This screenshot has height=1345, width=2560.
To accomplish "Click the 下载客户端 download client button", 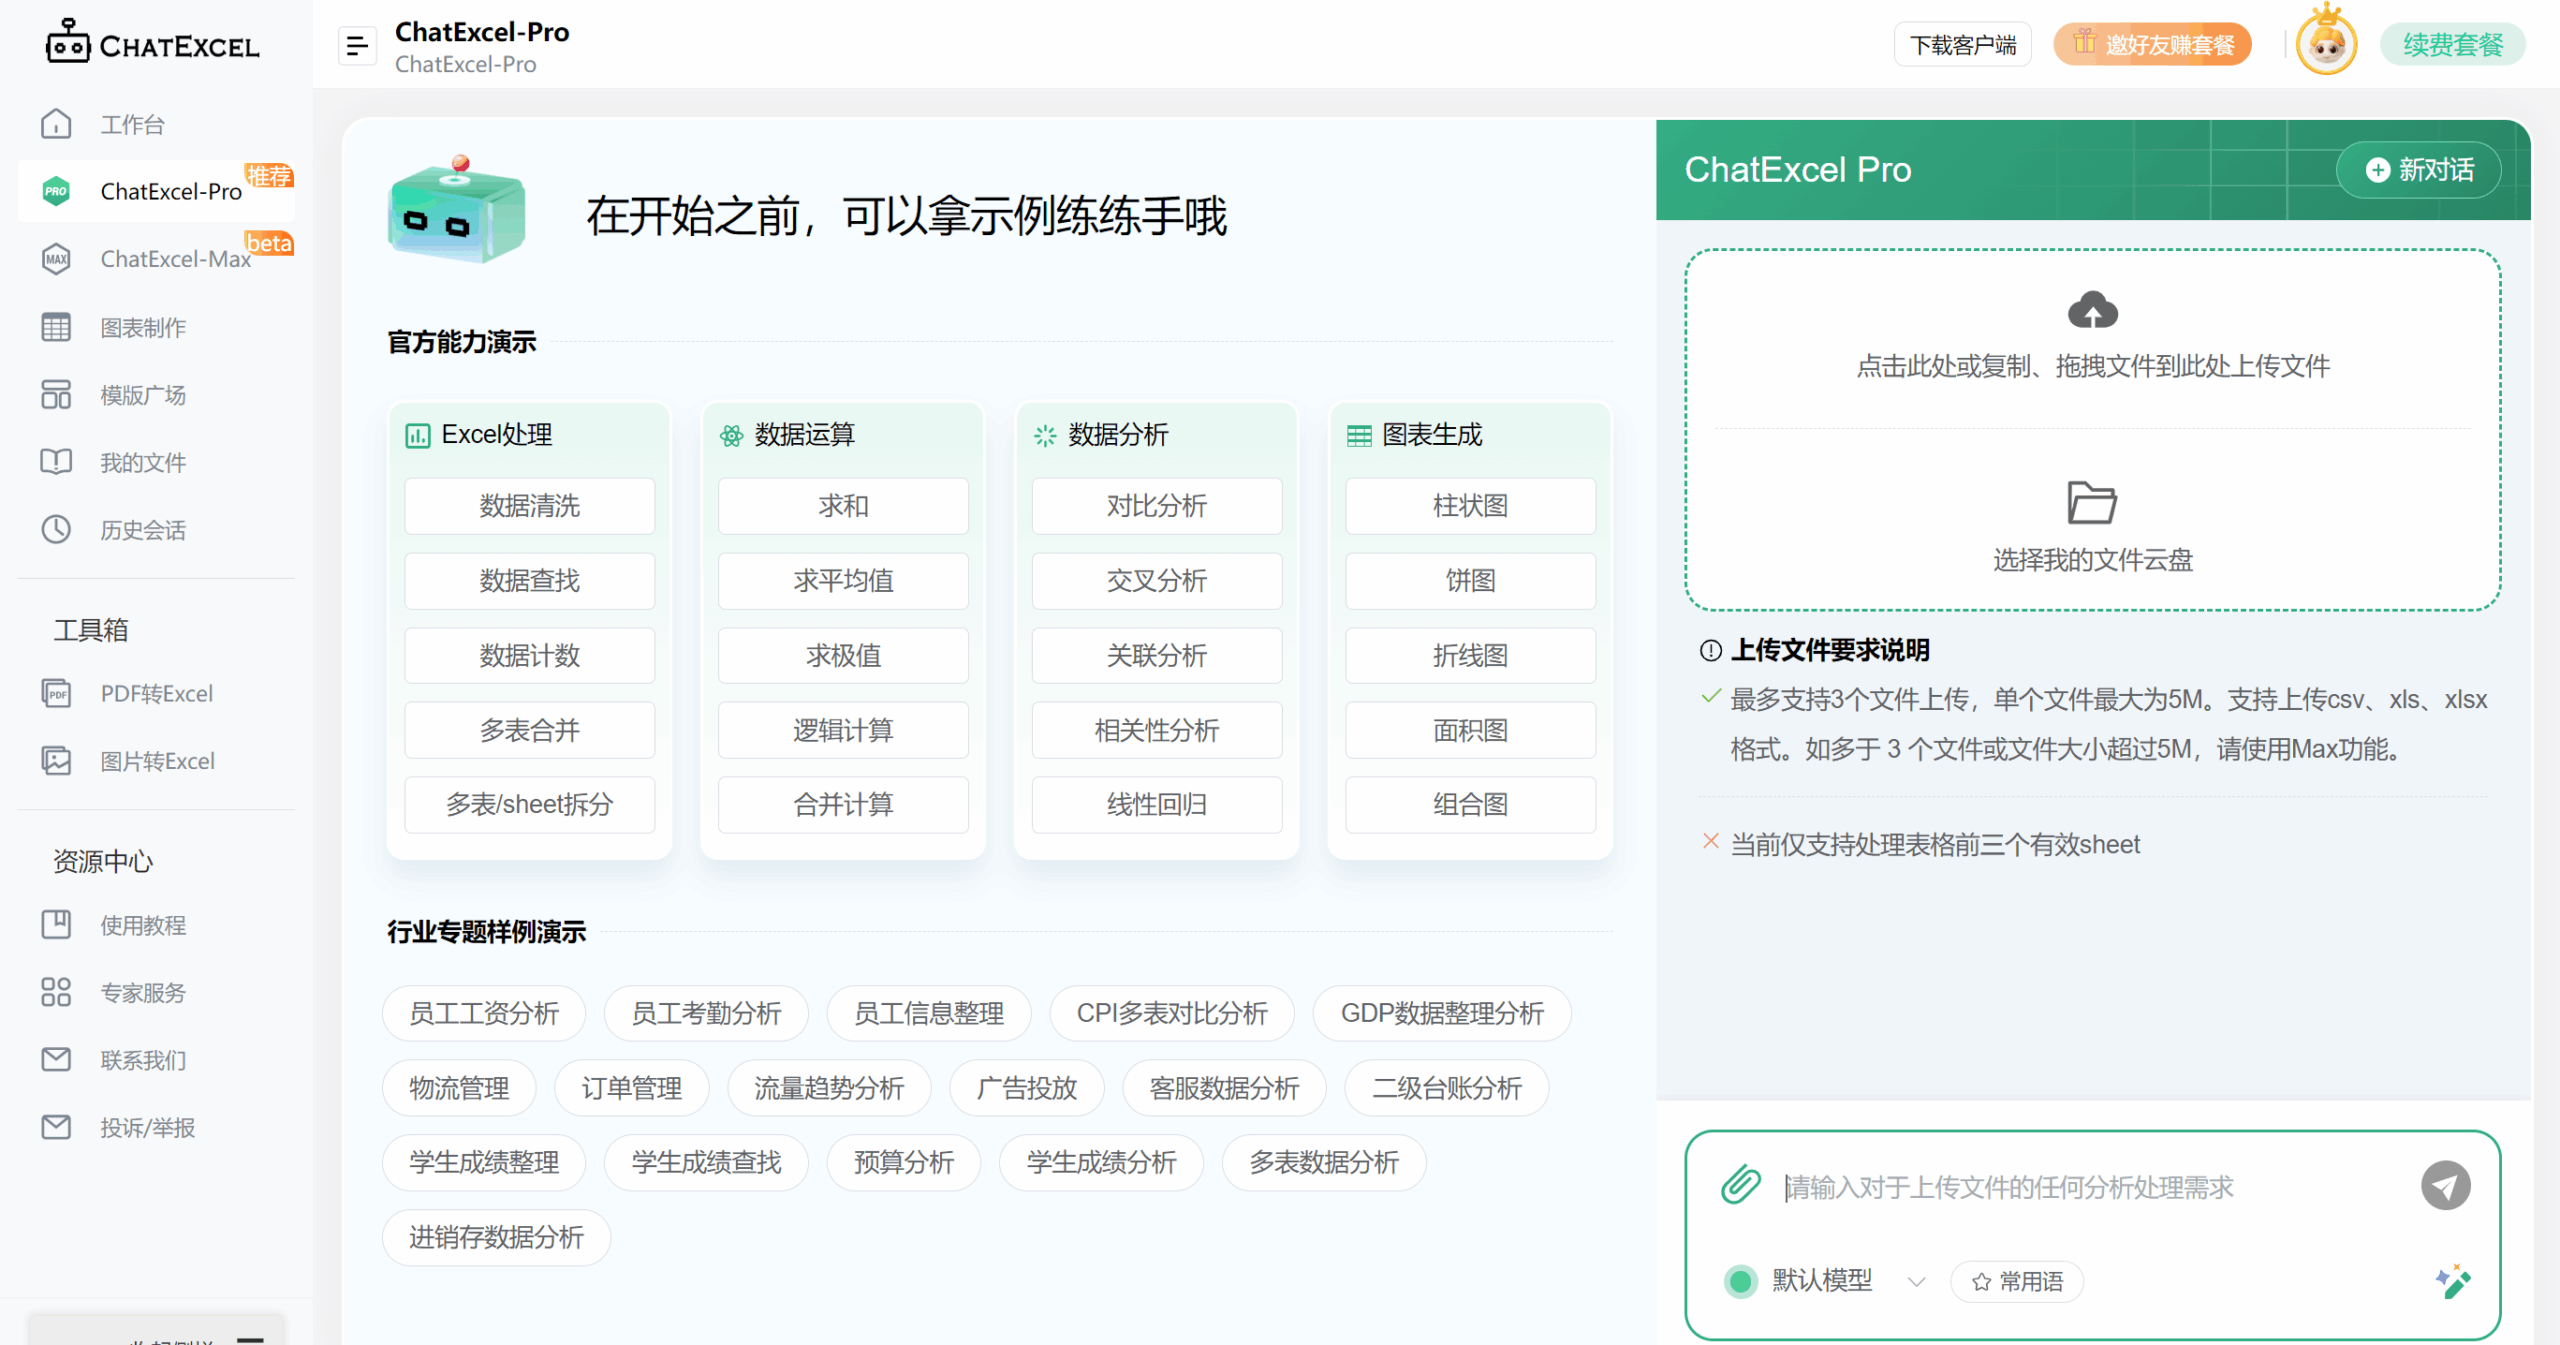I will click(1962, 43).
